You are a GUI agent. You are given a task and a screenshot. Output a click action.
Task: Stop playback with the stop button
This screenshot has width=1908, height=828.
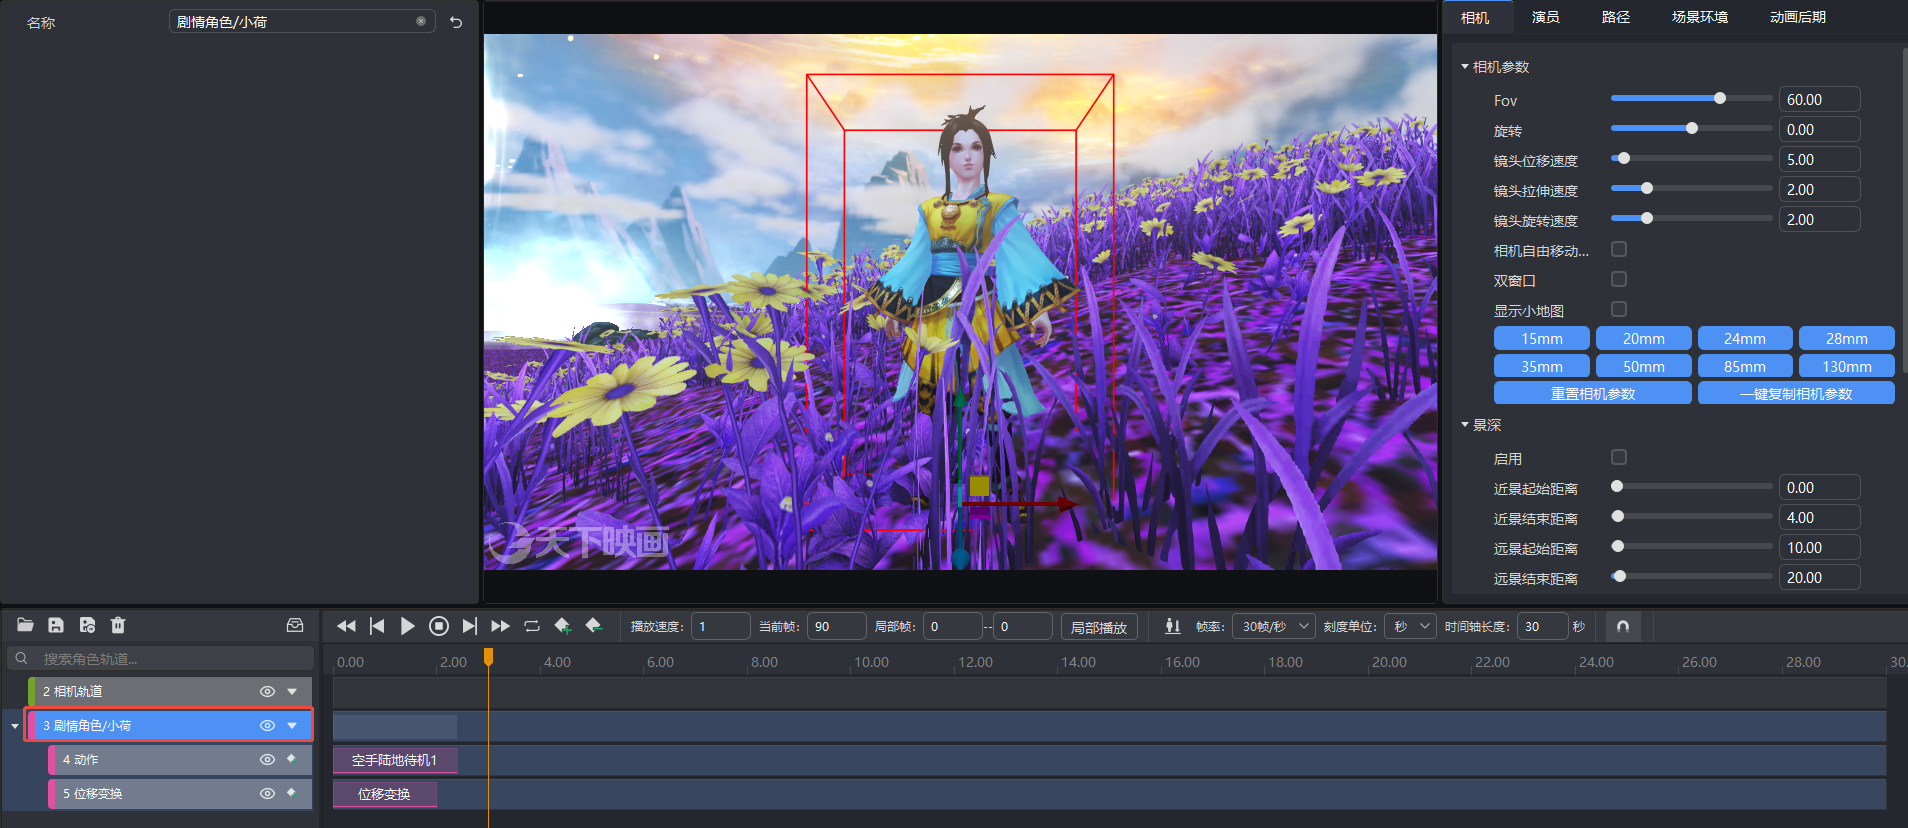pos(438,626)
